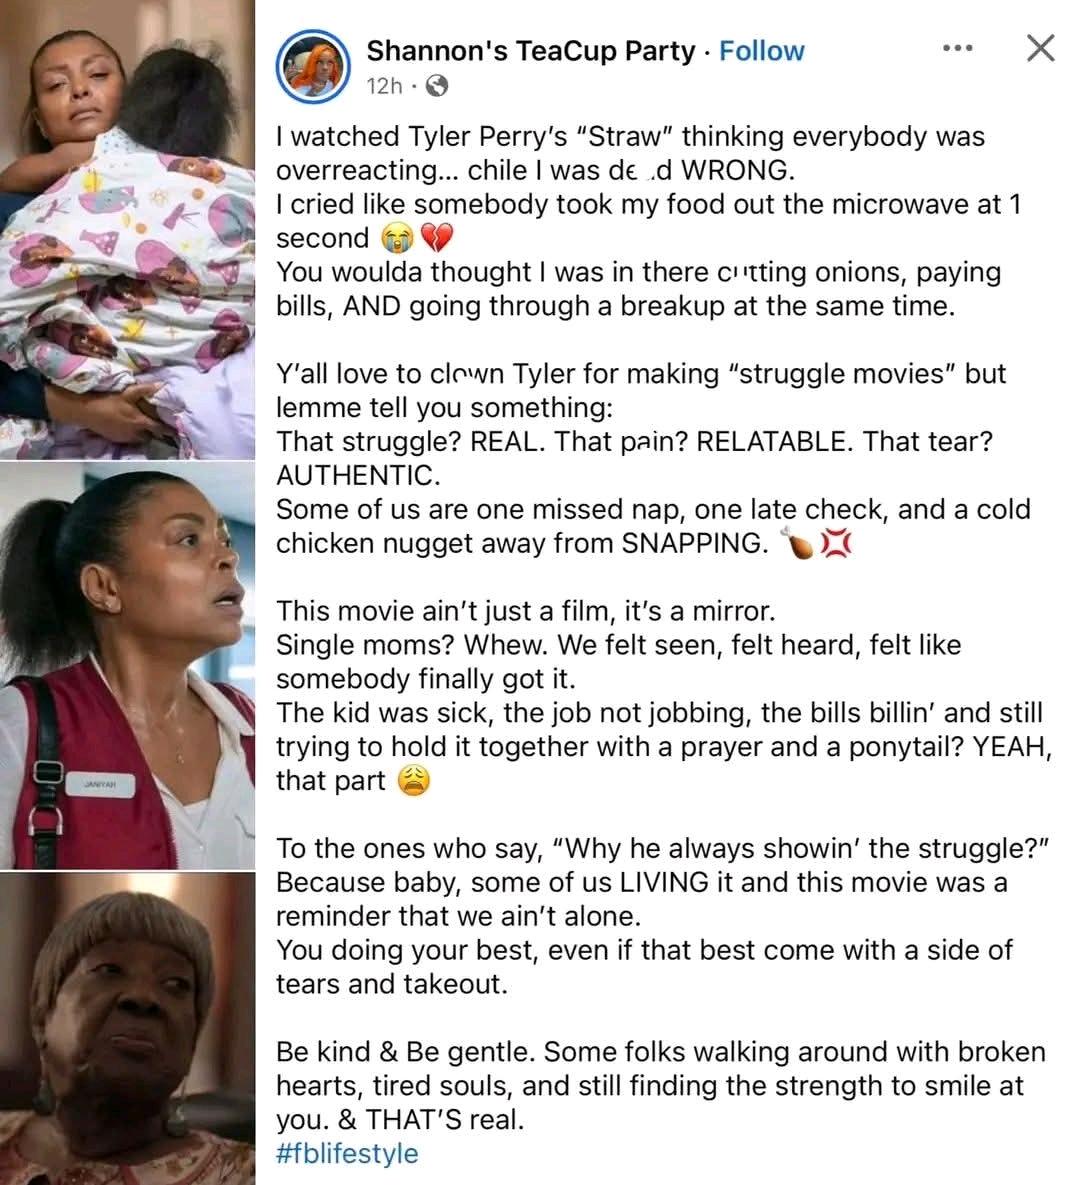
Task: Follow Shannon's TeaCup Party page
Action: [x=761, y=51]
